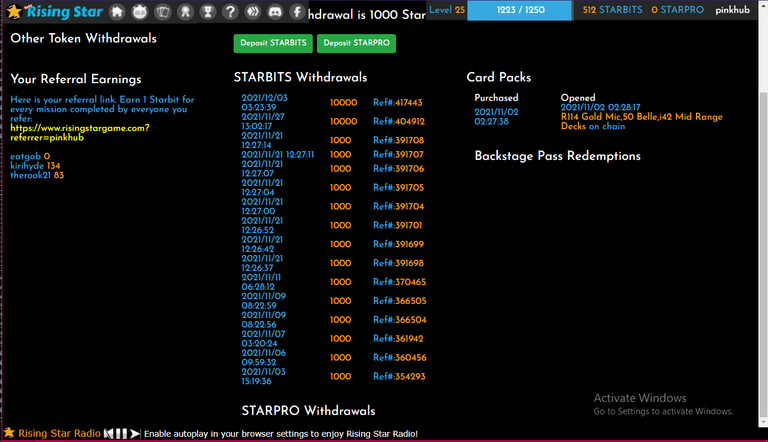The height and width of the screenshot is (442, 768).
Task: Click Deposit STARBITS button
Action: point(273,43)
